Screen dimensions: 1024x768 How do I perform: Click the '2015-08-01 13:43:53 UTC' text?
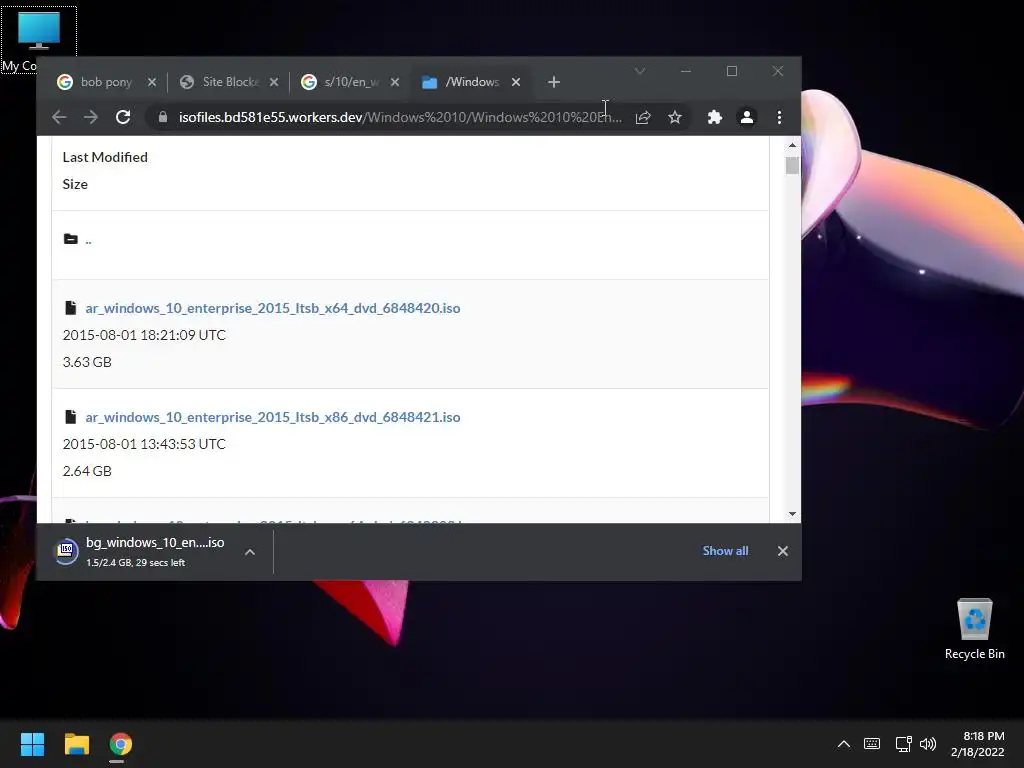[x=144, y=444]
